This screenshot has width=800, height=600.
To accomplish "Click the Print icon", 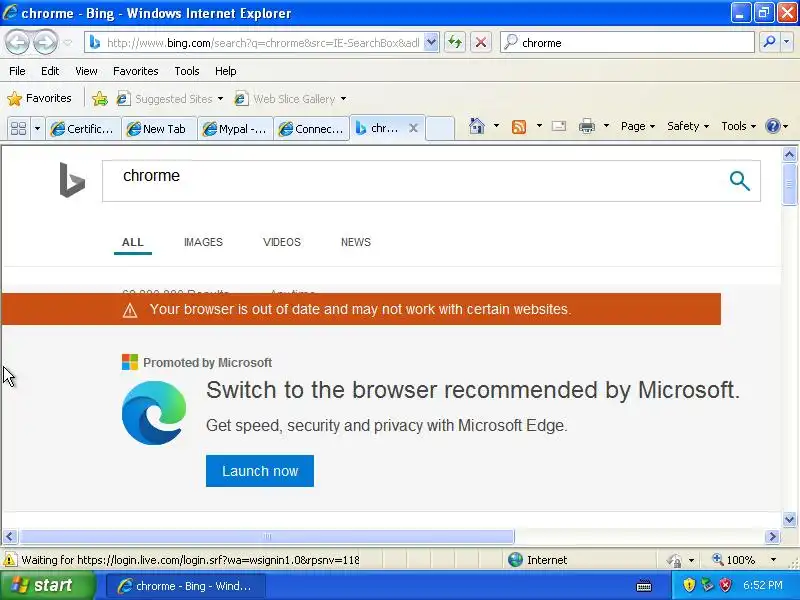I will [x=587, y=126].
